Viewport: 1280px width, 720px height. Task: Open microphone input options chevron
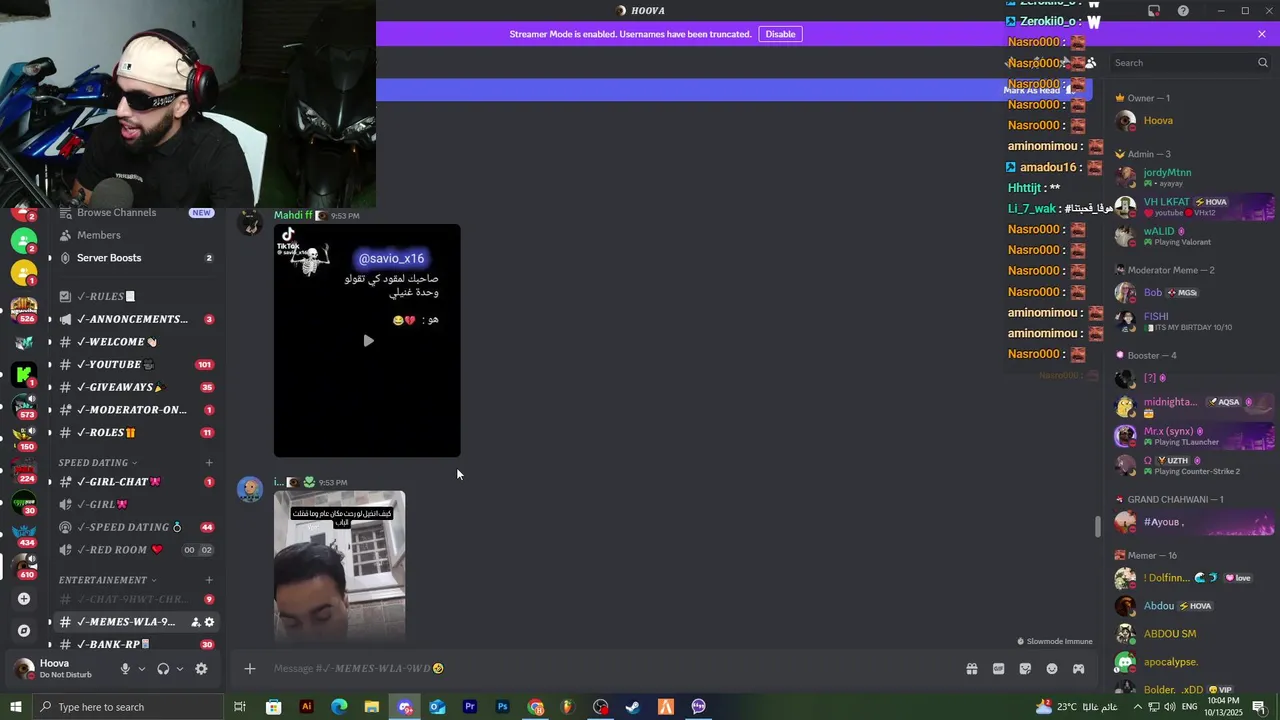141,669
